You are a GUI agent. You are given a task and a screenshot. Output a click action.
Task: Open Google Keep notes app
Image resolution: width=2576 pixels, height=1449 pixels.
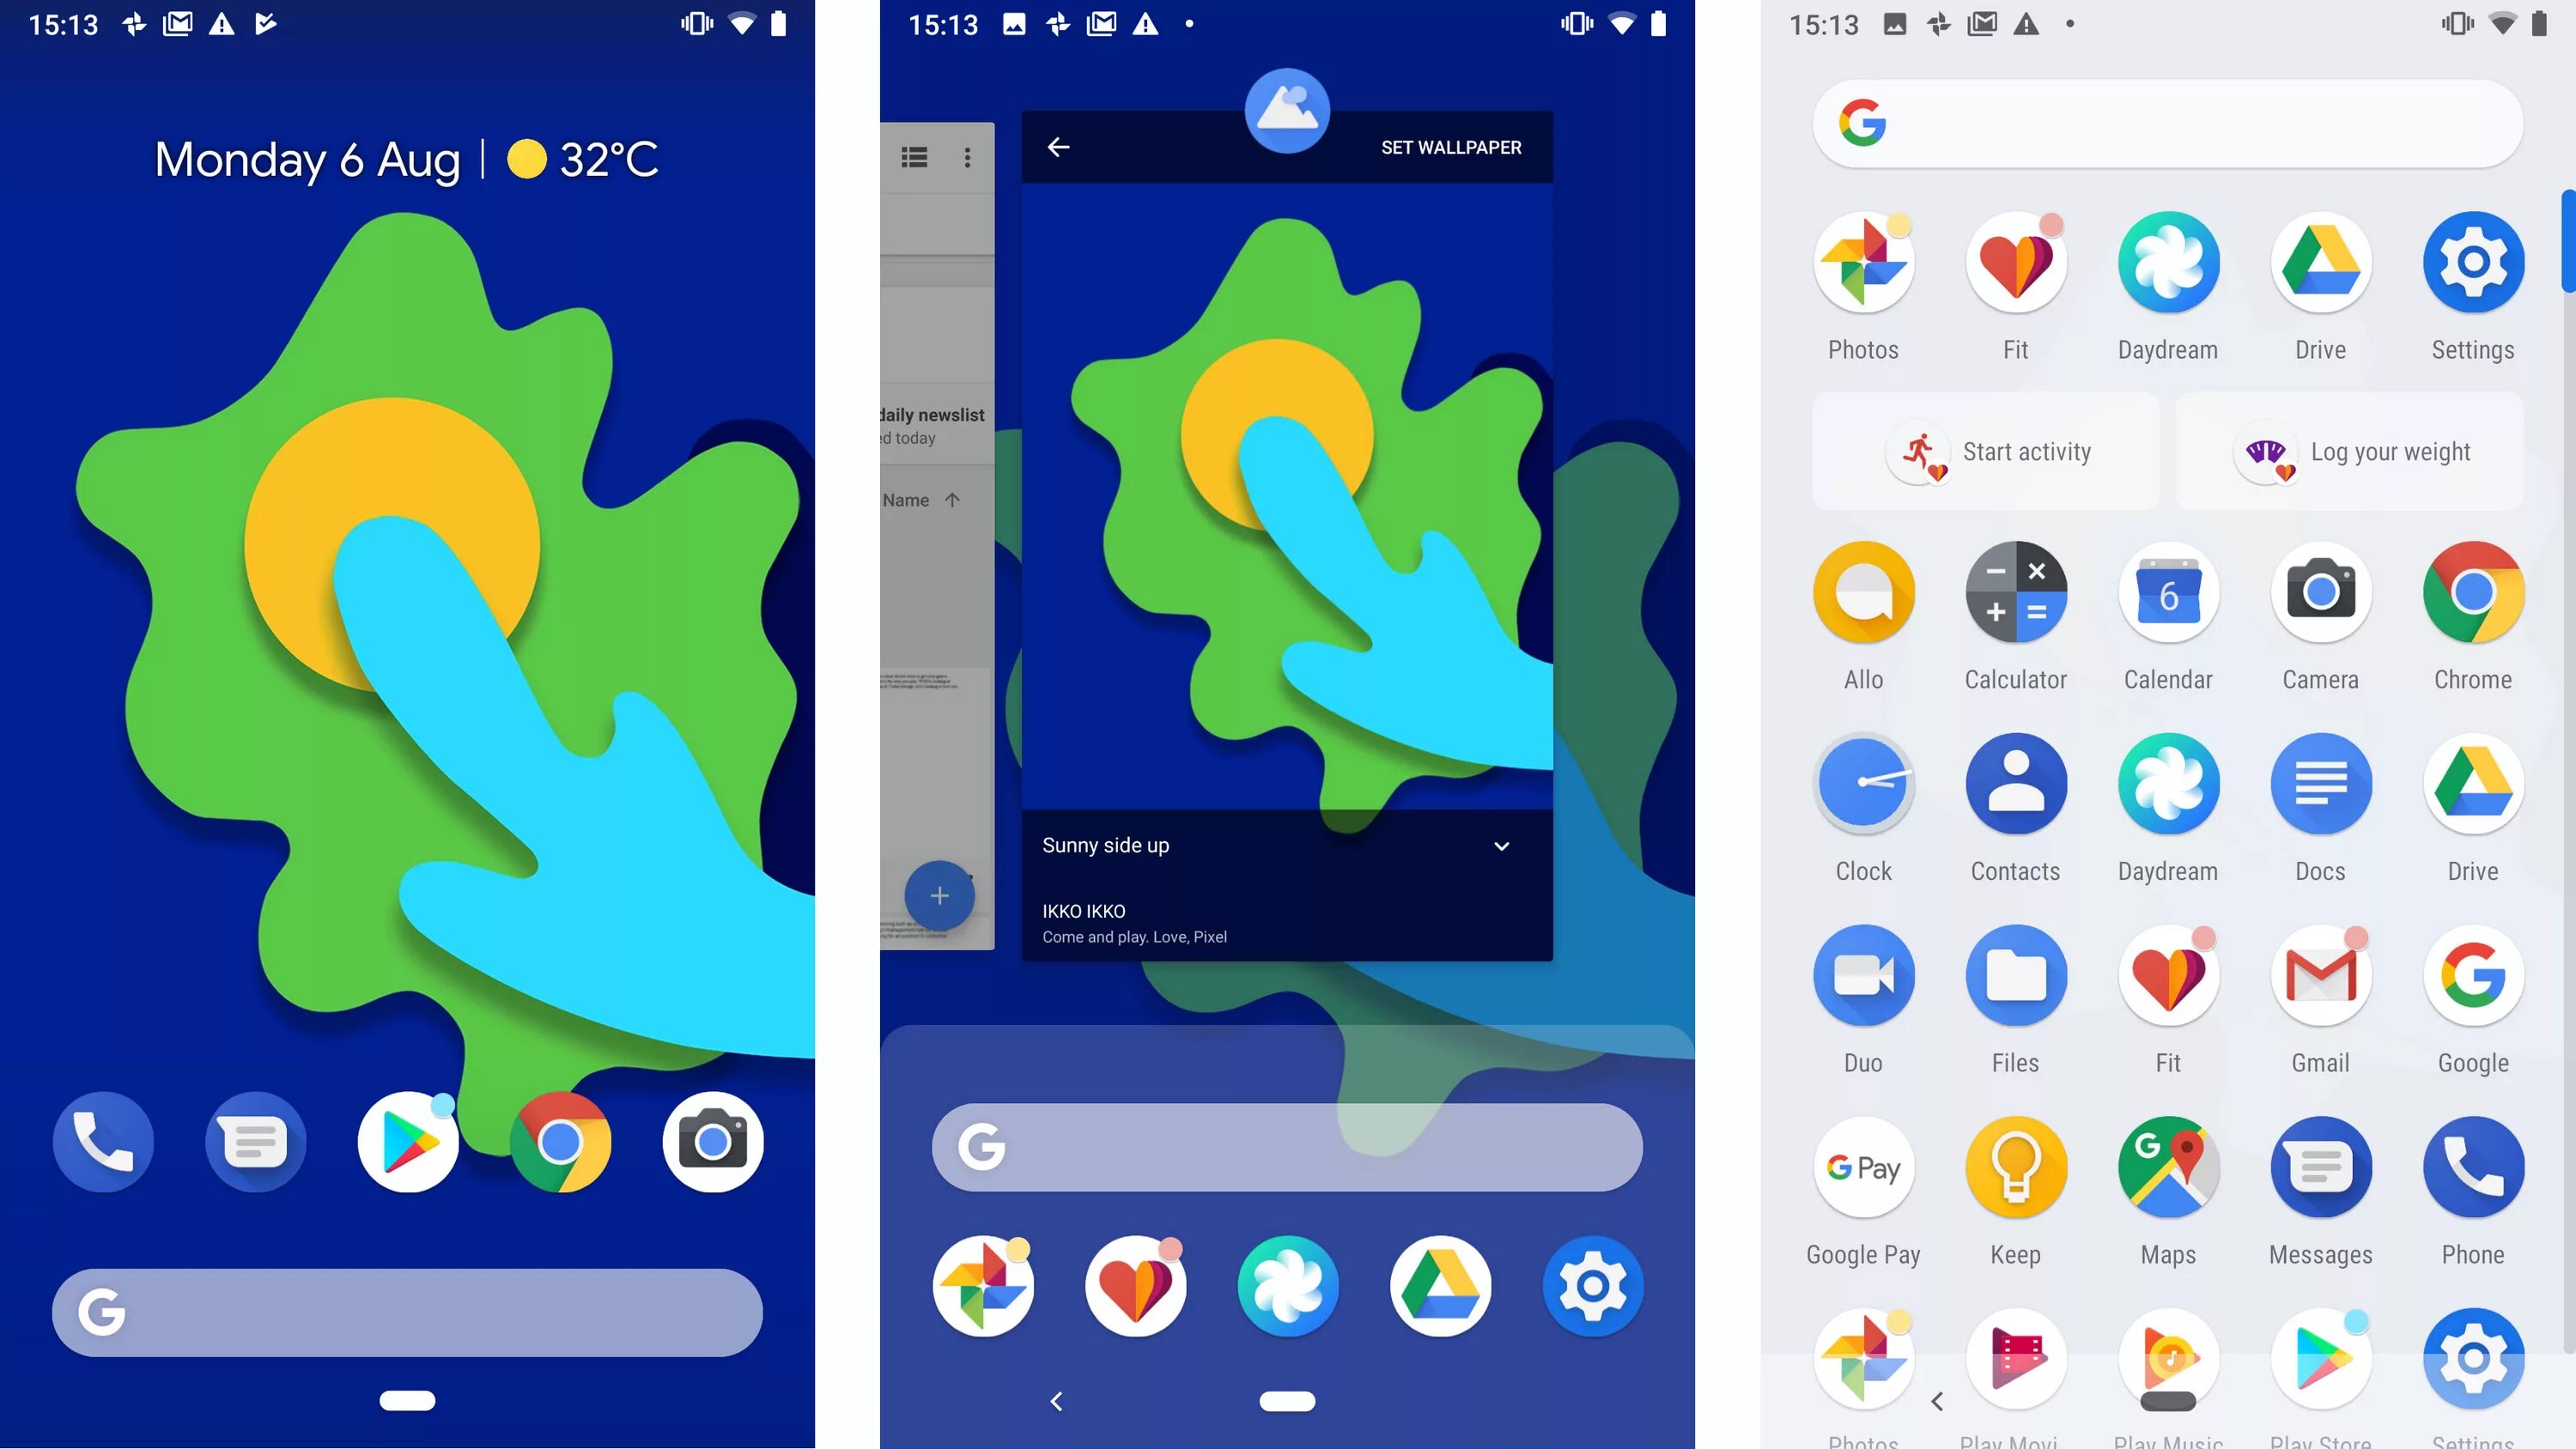click(2017, 1167)
